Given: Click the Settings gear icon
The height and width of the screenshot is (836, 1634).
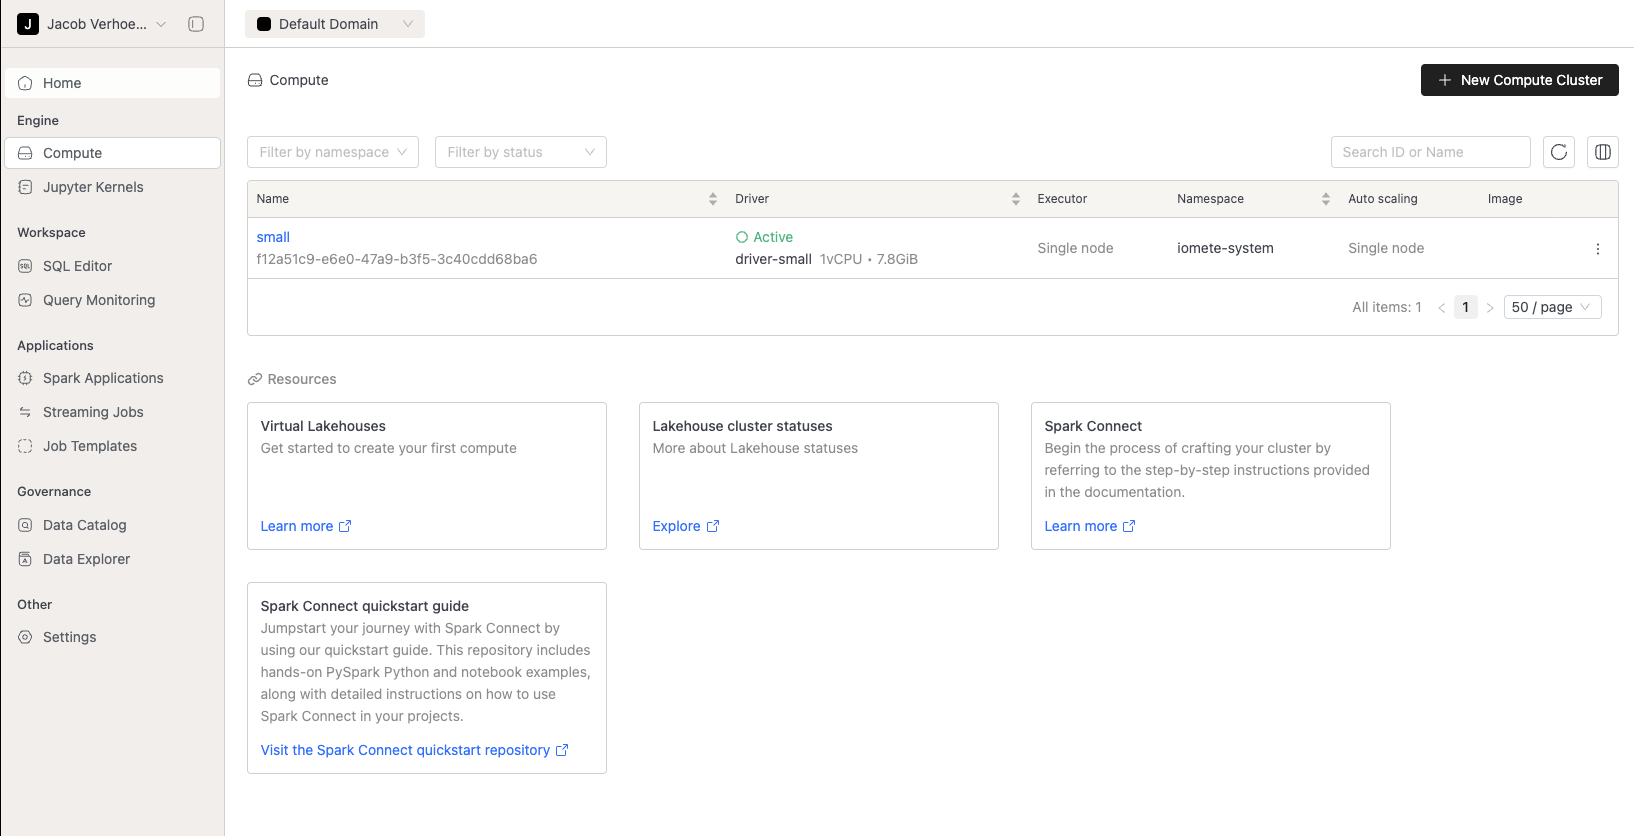Looking at the screenshot, I should click(x=25, y=637).
